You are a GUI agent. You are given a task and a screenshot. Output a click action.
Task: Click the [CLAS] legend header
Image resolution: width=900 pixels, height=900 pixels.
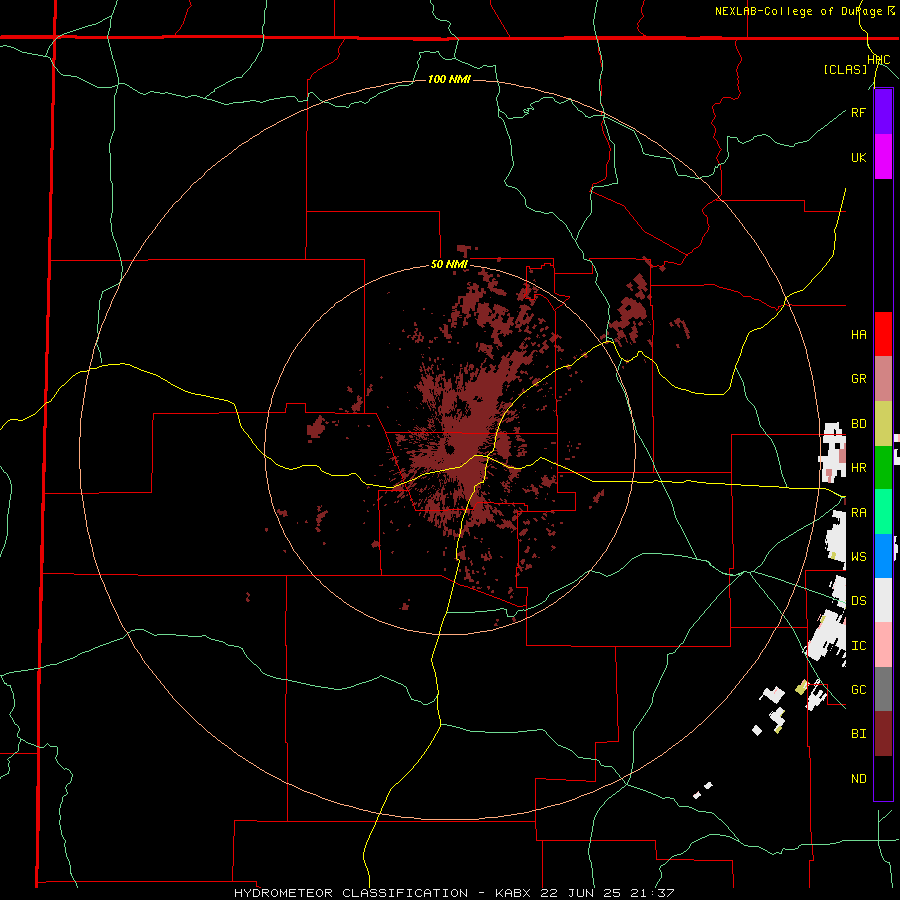coord(845,69)
